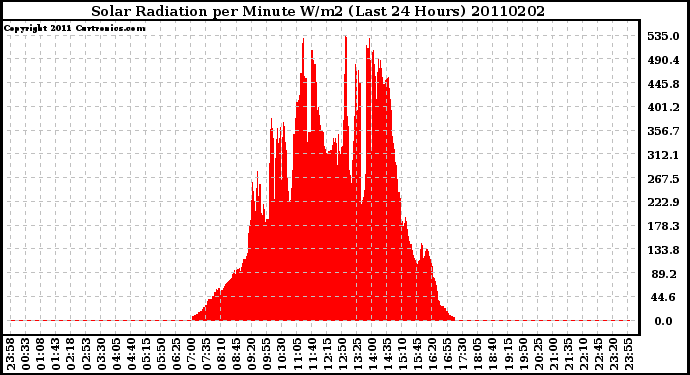
Task: Select the 535.0 y-axis label
Action: (663, 36)
